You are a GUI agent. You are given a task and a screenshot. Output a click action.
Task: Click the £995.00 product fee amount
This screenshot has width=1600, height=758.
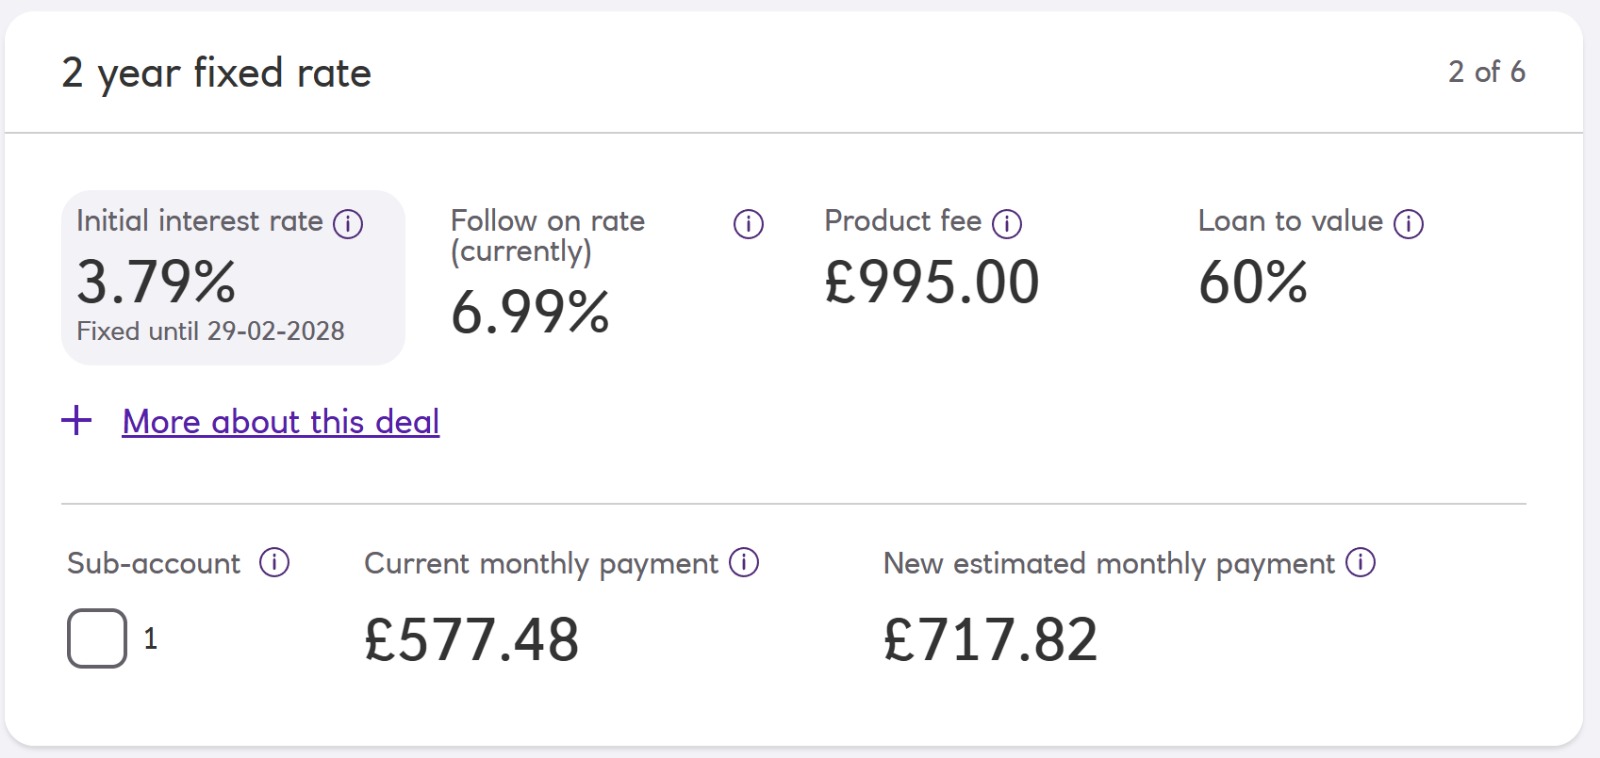(931, 282)
